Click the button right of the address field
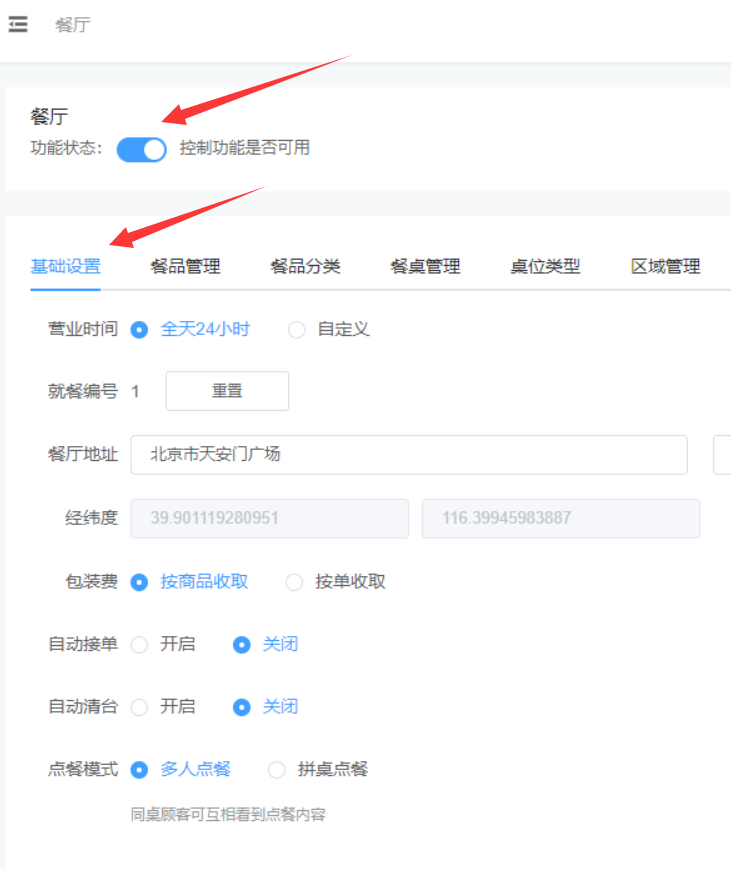This screenshot has height=869, width=731. tap(722, 454)
